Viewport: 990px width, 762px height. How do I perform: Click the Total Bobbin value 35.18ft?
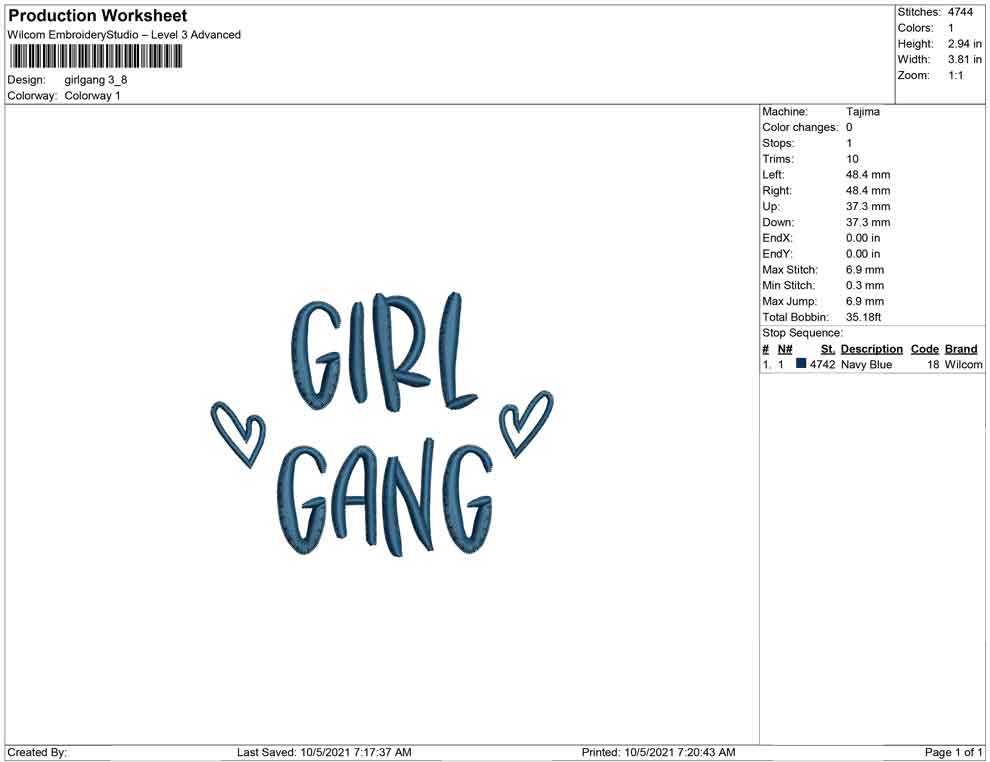[866, 317]
